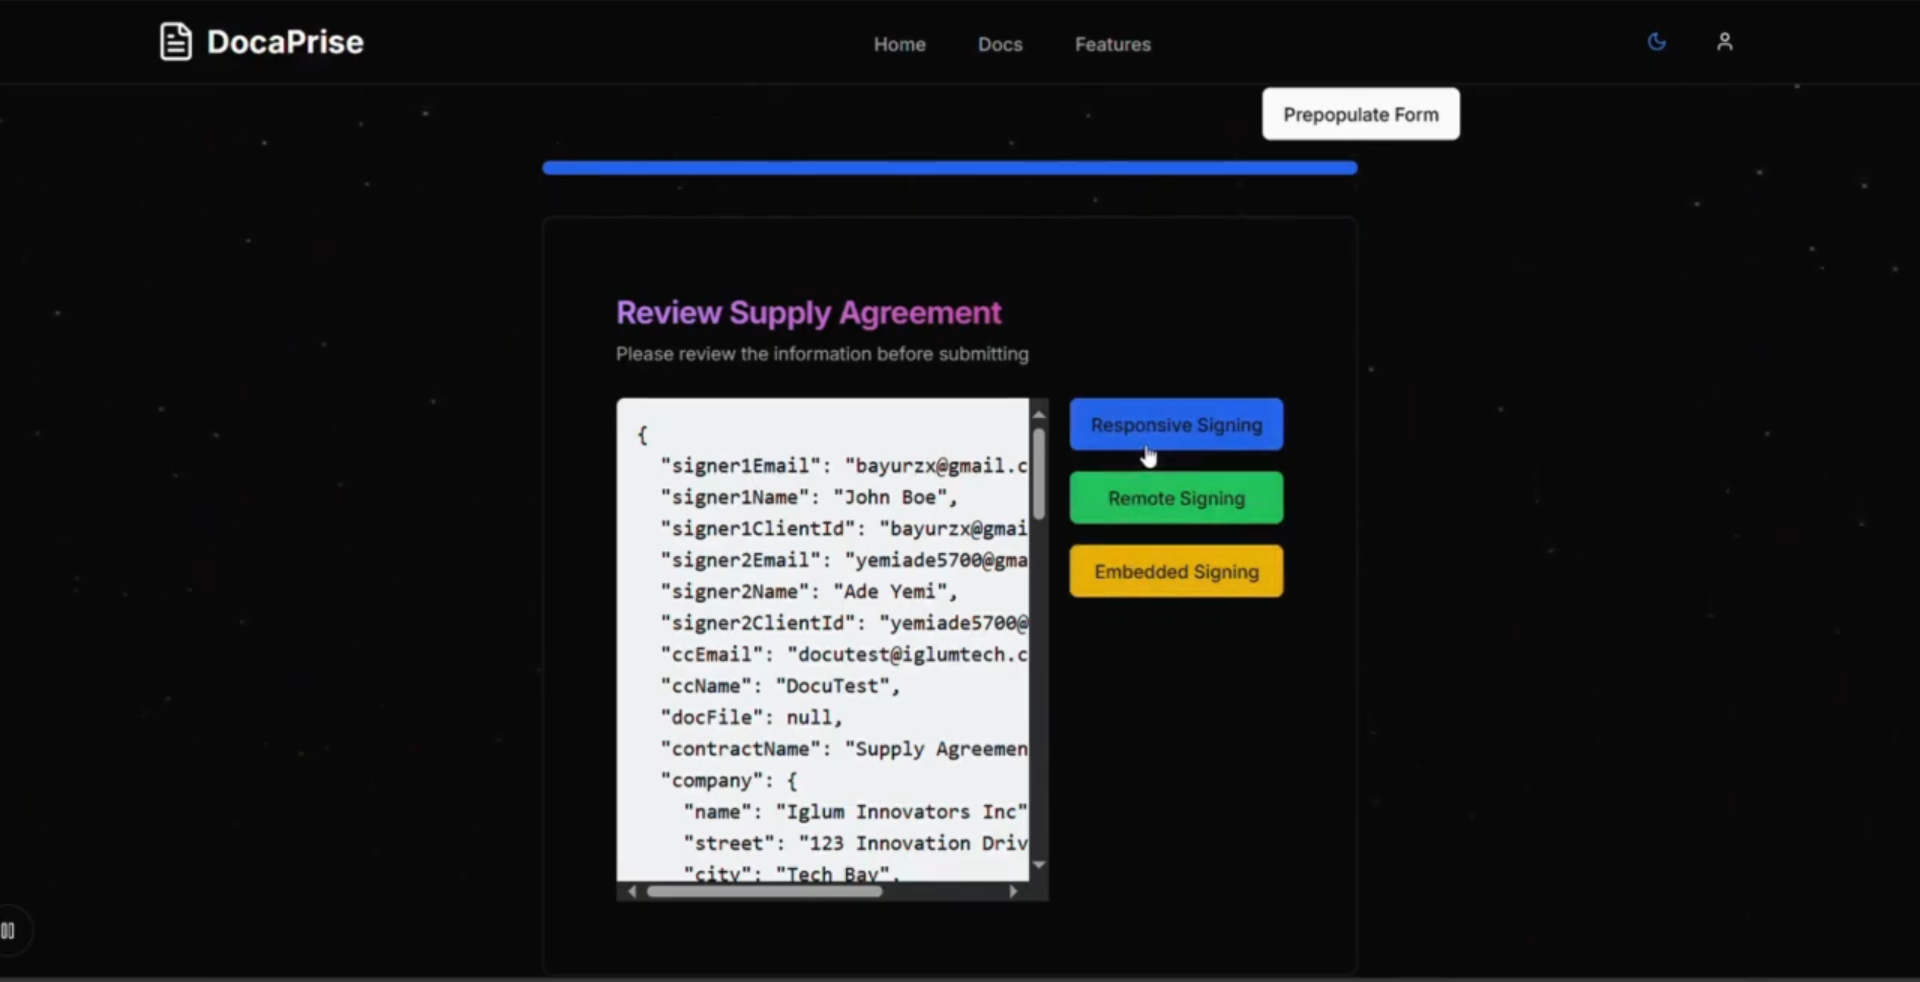Viewport: 1920px width, 982px height.
Task: Choose Responsive Signing
Action: (x=1176, y=425)
